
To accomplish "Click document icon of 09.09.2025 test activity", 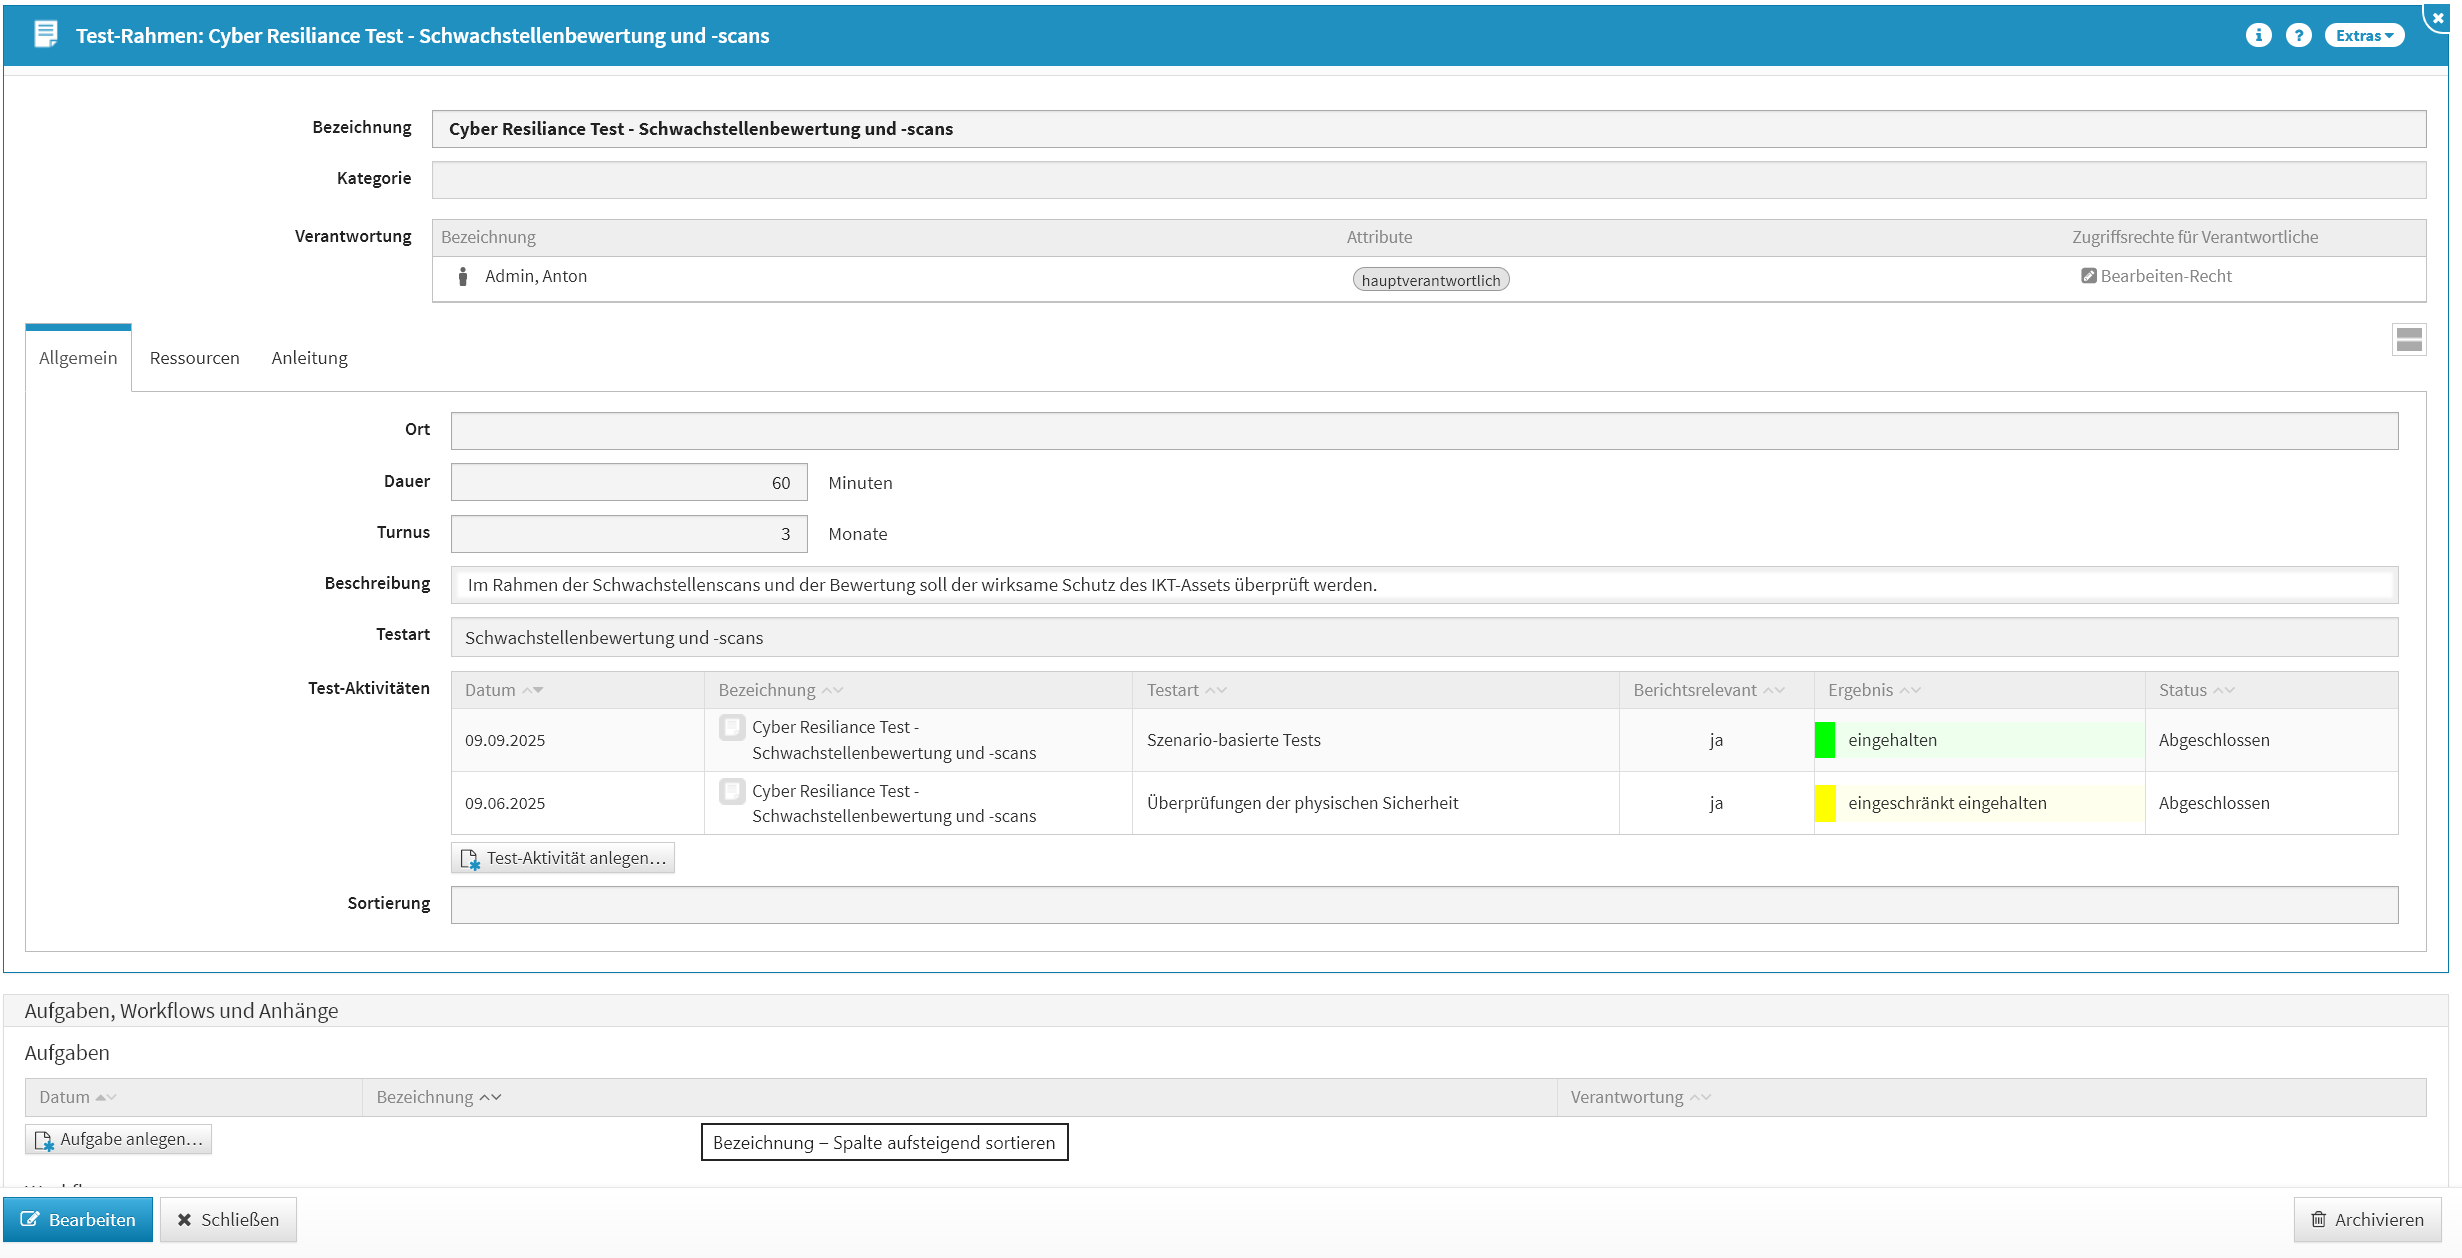I will (732, 727).
